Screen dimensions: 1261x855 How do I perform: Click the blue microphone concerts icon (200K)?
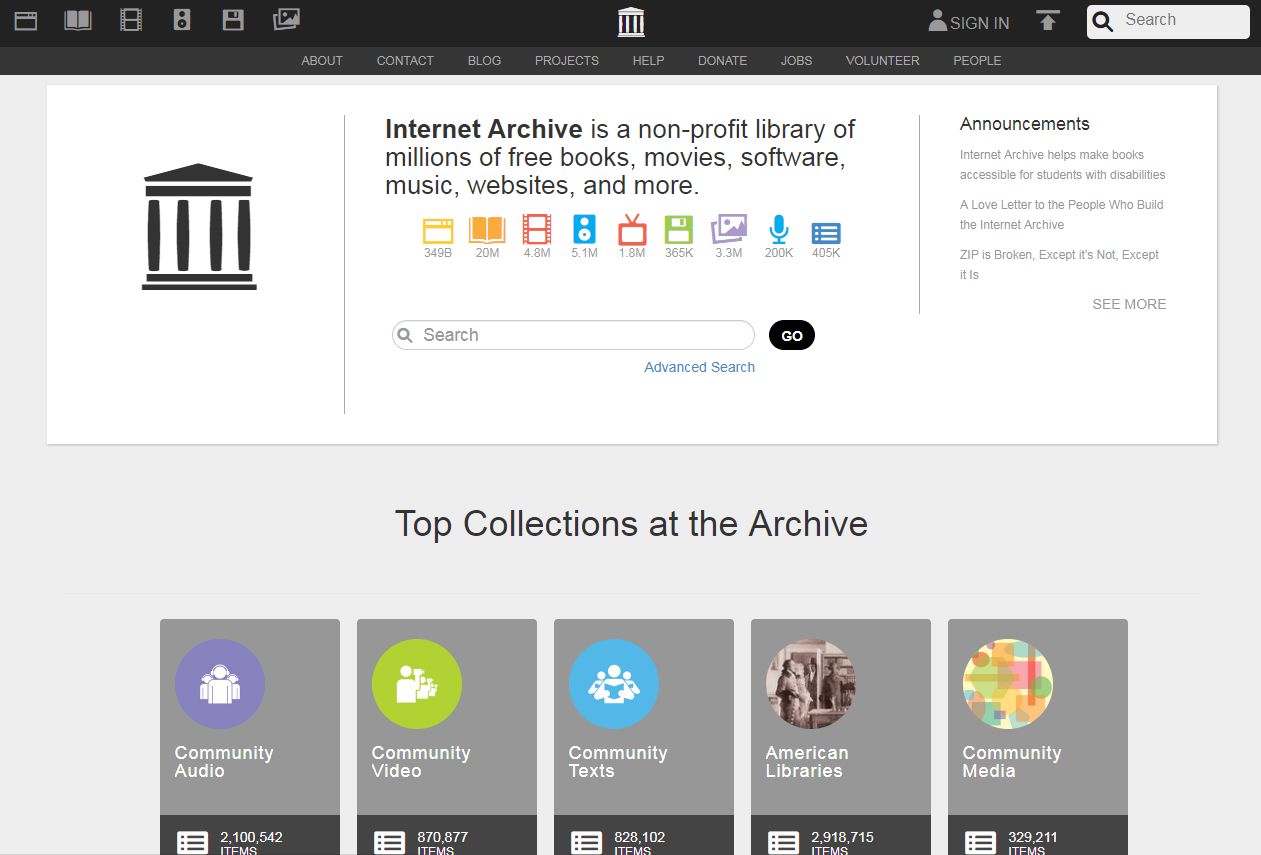[x=779, y=230]
